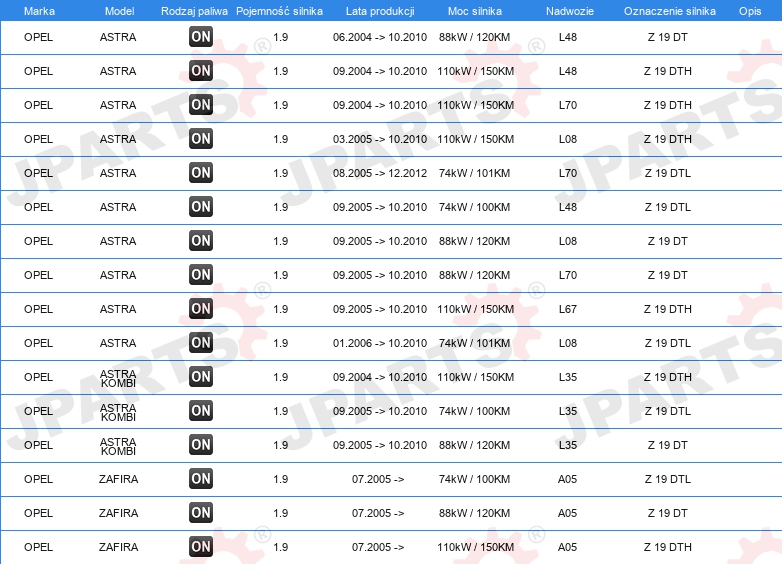
Task: Click the Oznaczenie silnika column header
Action: (x=670, y=11)
